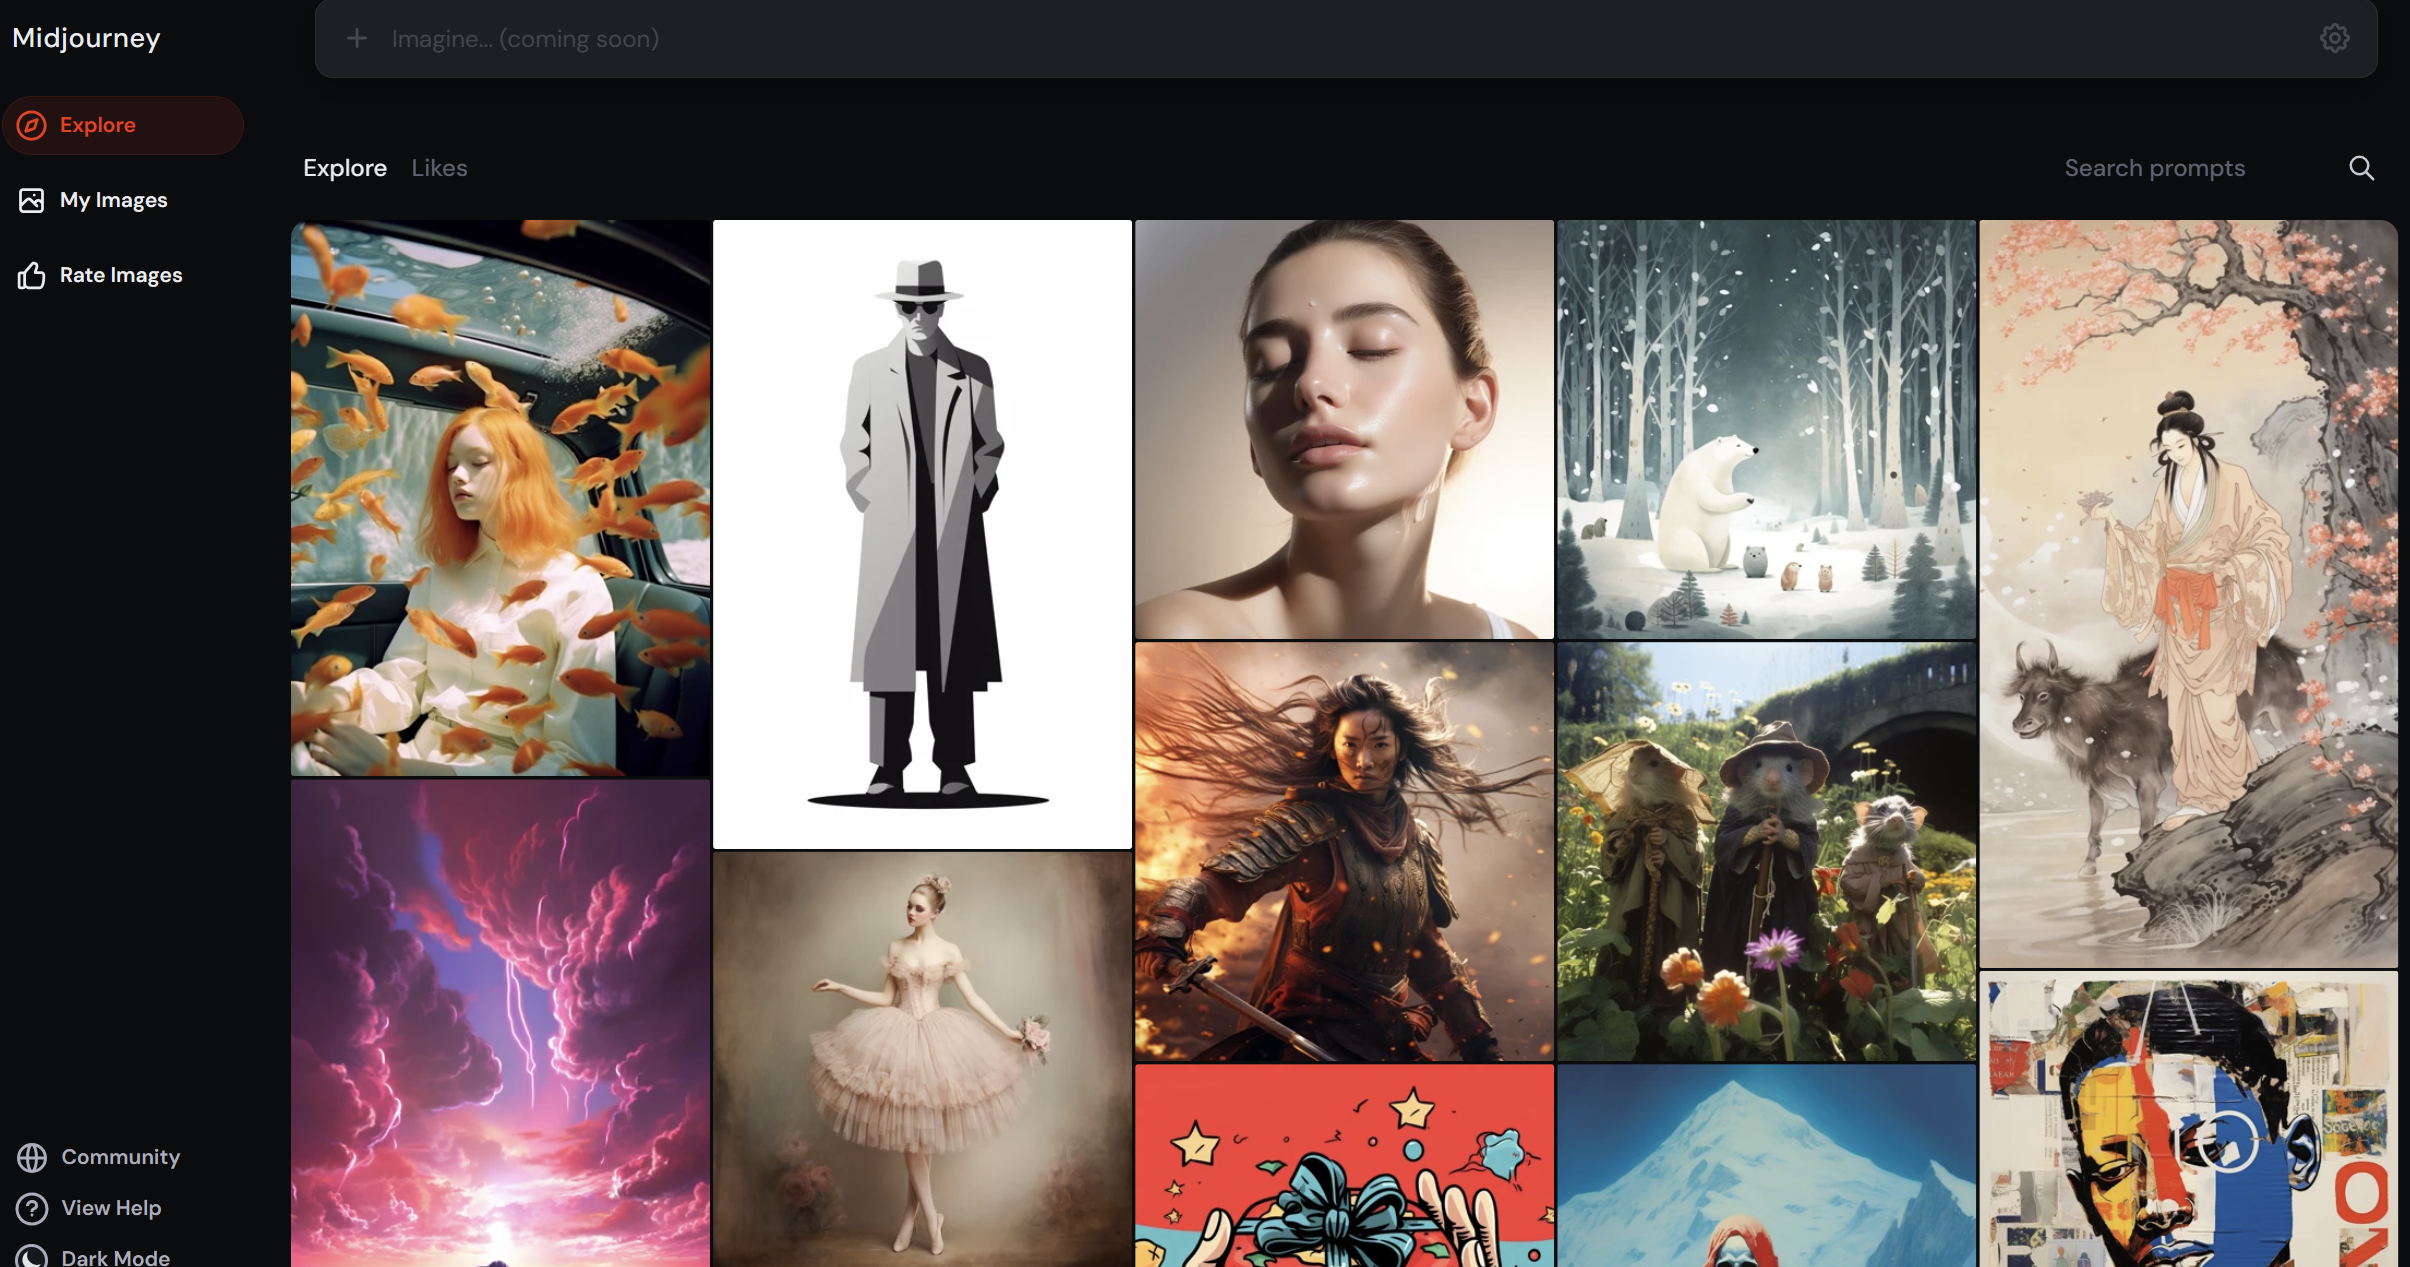Click the Community icon
2410x1267 pixels.
(32, 1154)
